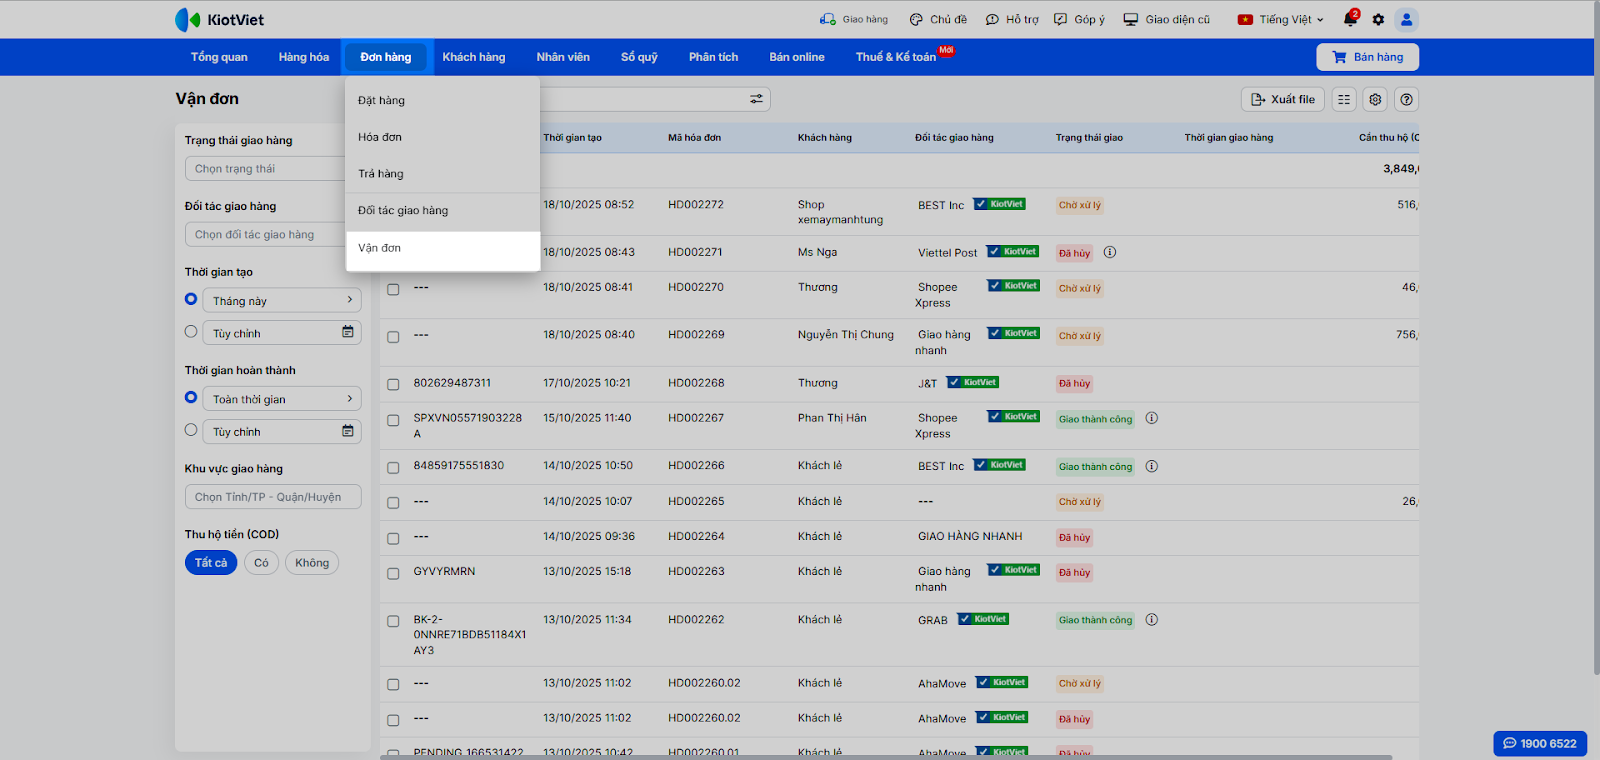
Task: Select the Tùy chỉnh radio under Thời gian tạo
Action: [x=191, y=332]
